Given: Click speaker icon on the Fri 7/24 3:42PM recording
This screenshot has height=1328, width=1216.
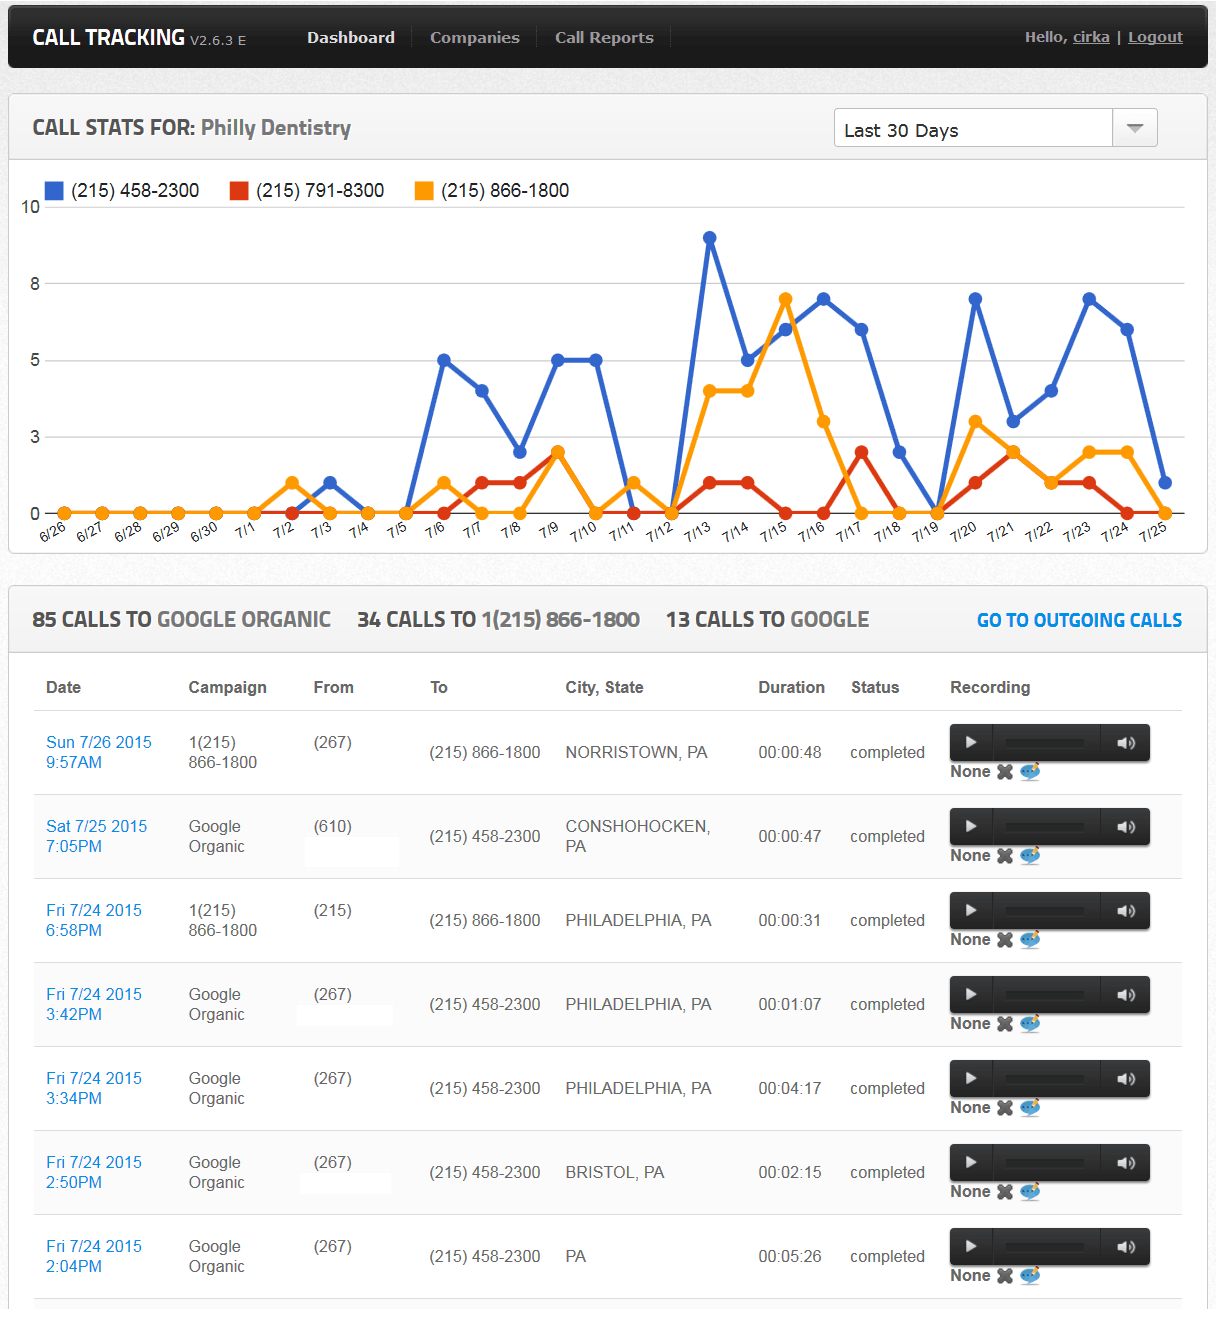Looking at the screenshot, I should (x=1126, y=995).
